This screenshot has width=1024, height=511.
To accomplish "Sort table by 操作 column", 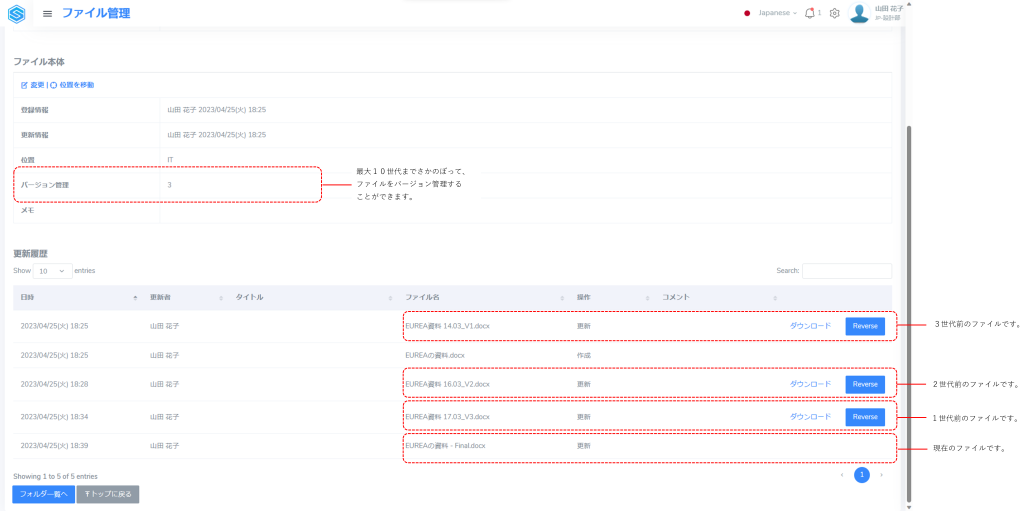I will click(584, 297).
